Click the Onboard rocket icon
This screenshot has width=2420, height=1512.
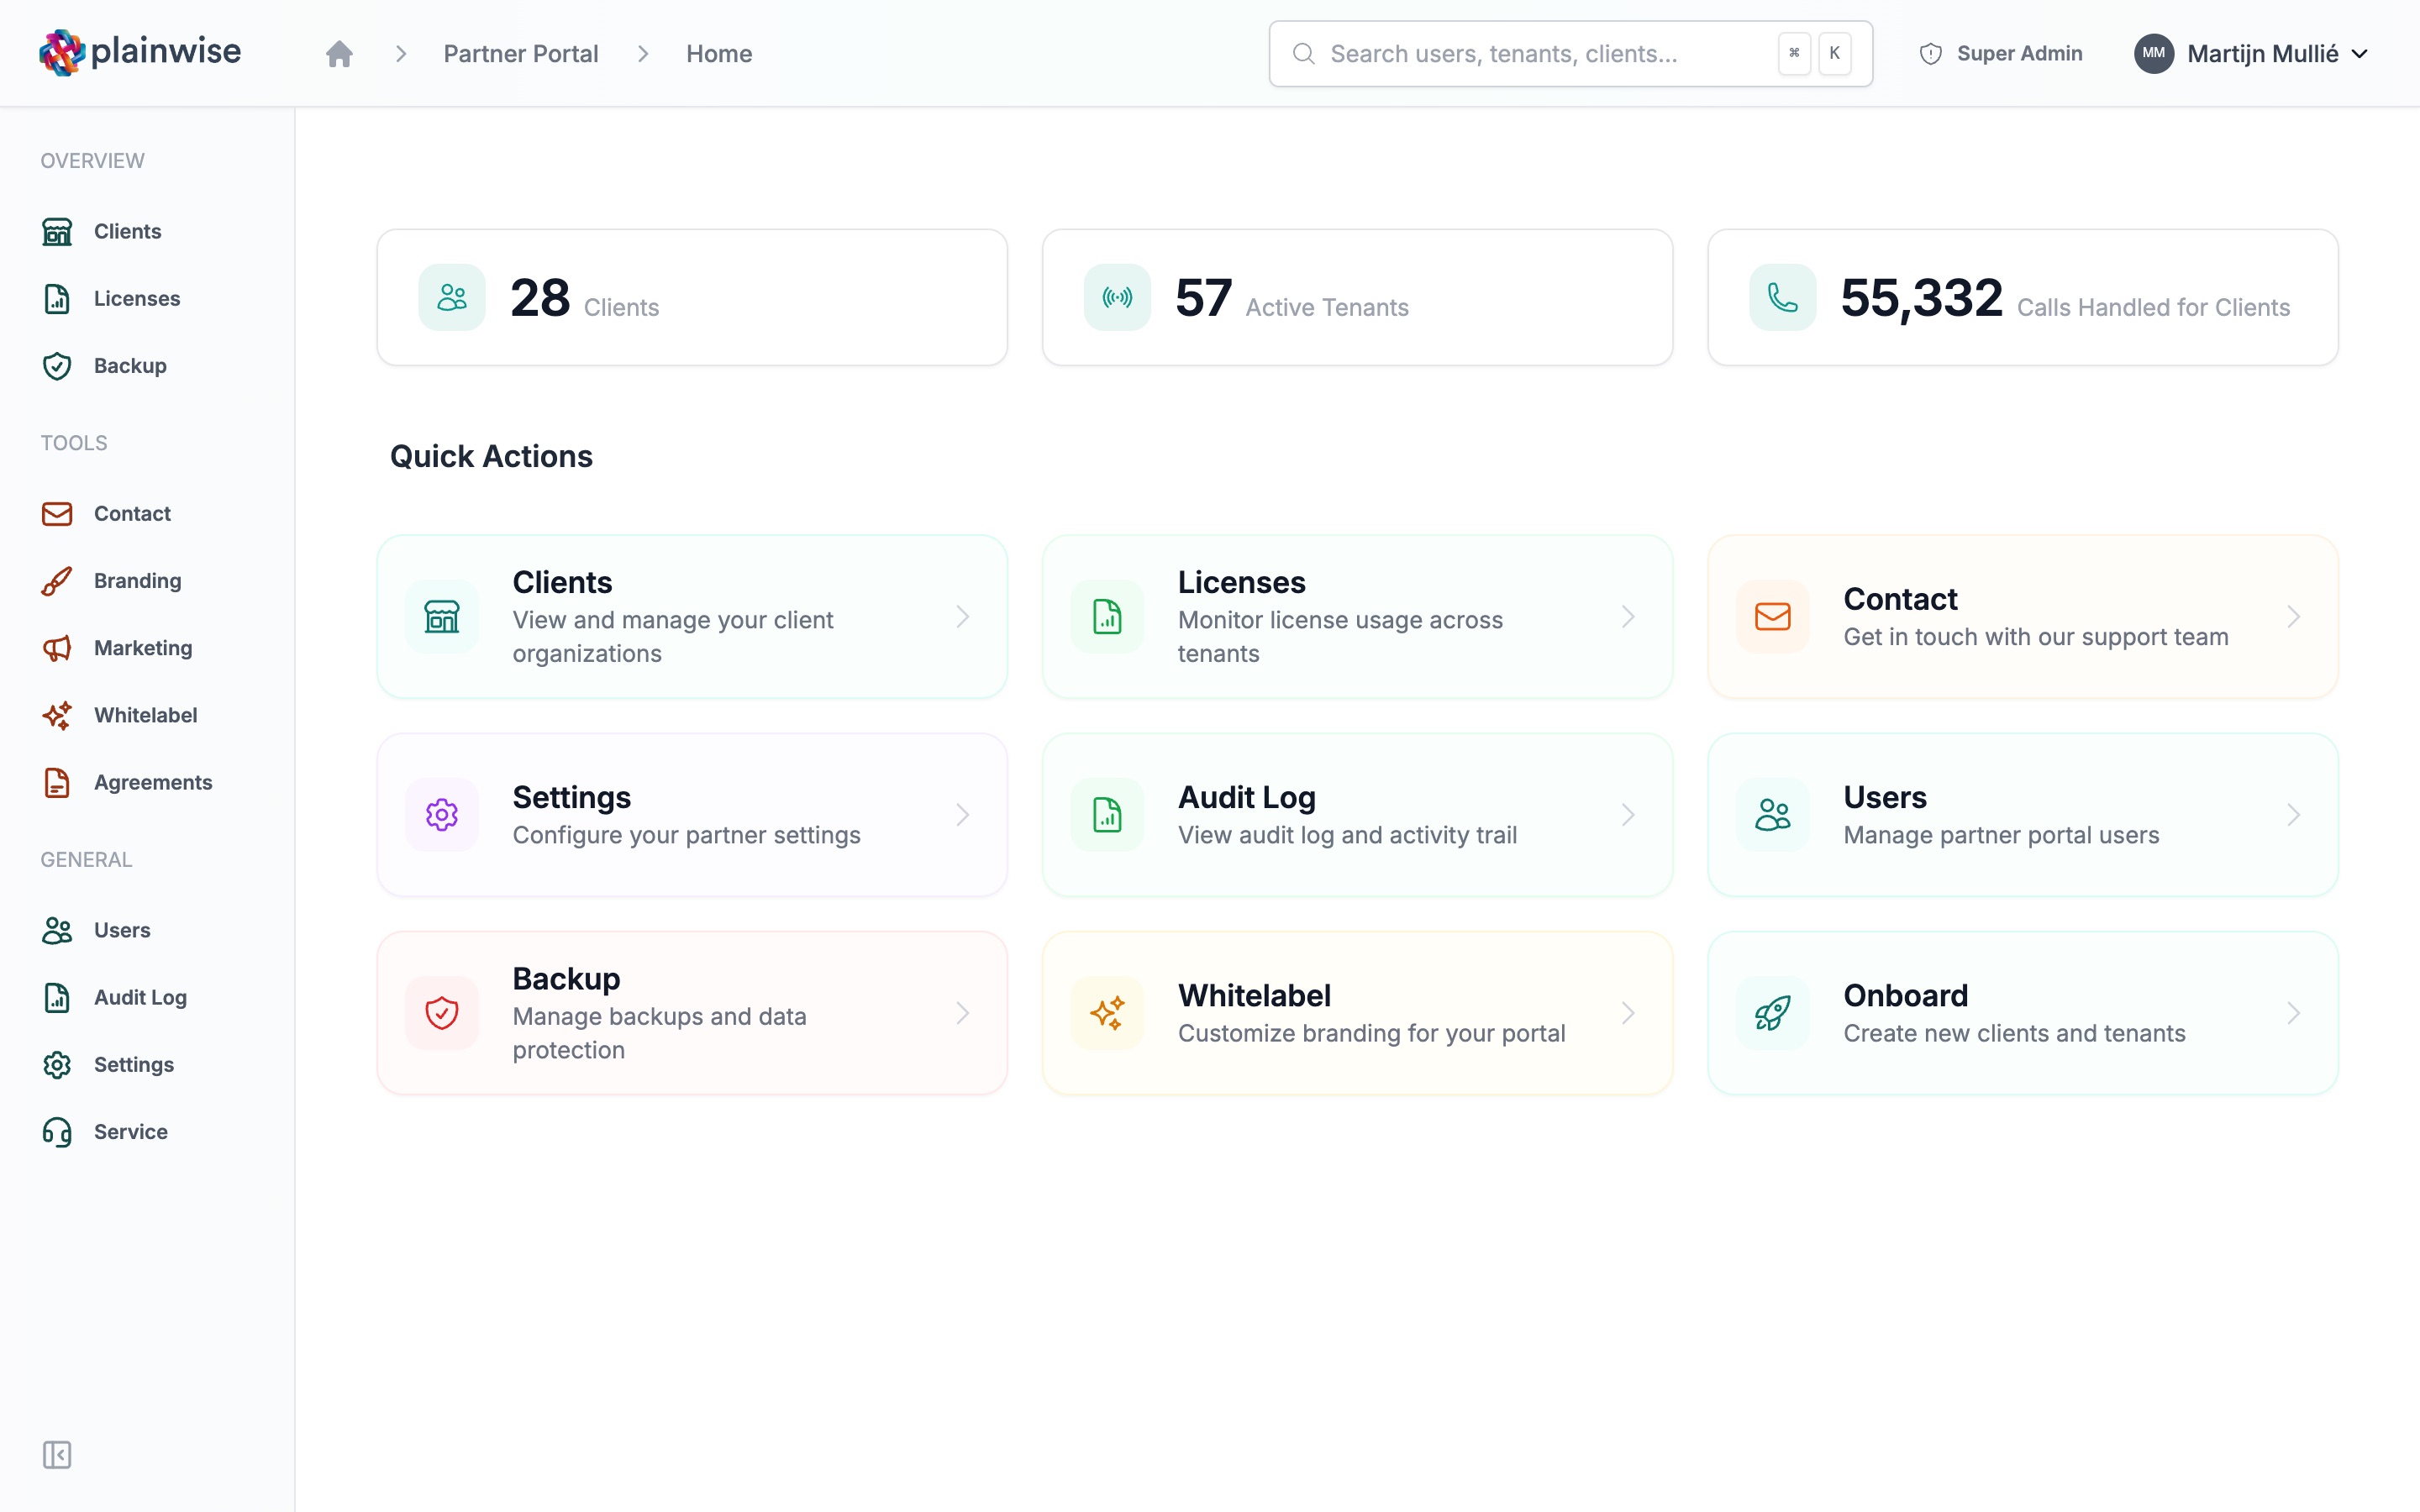(x=1772, y=1013)
